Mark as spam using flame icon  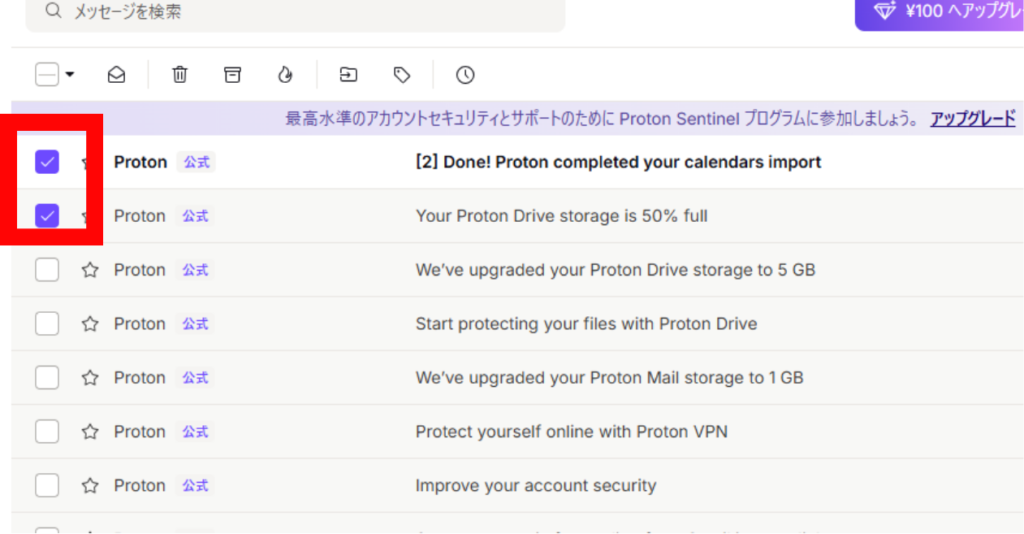coord(285,75)
